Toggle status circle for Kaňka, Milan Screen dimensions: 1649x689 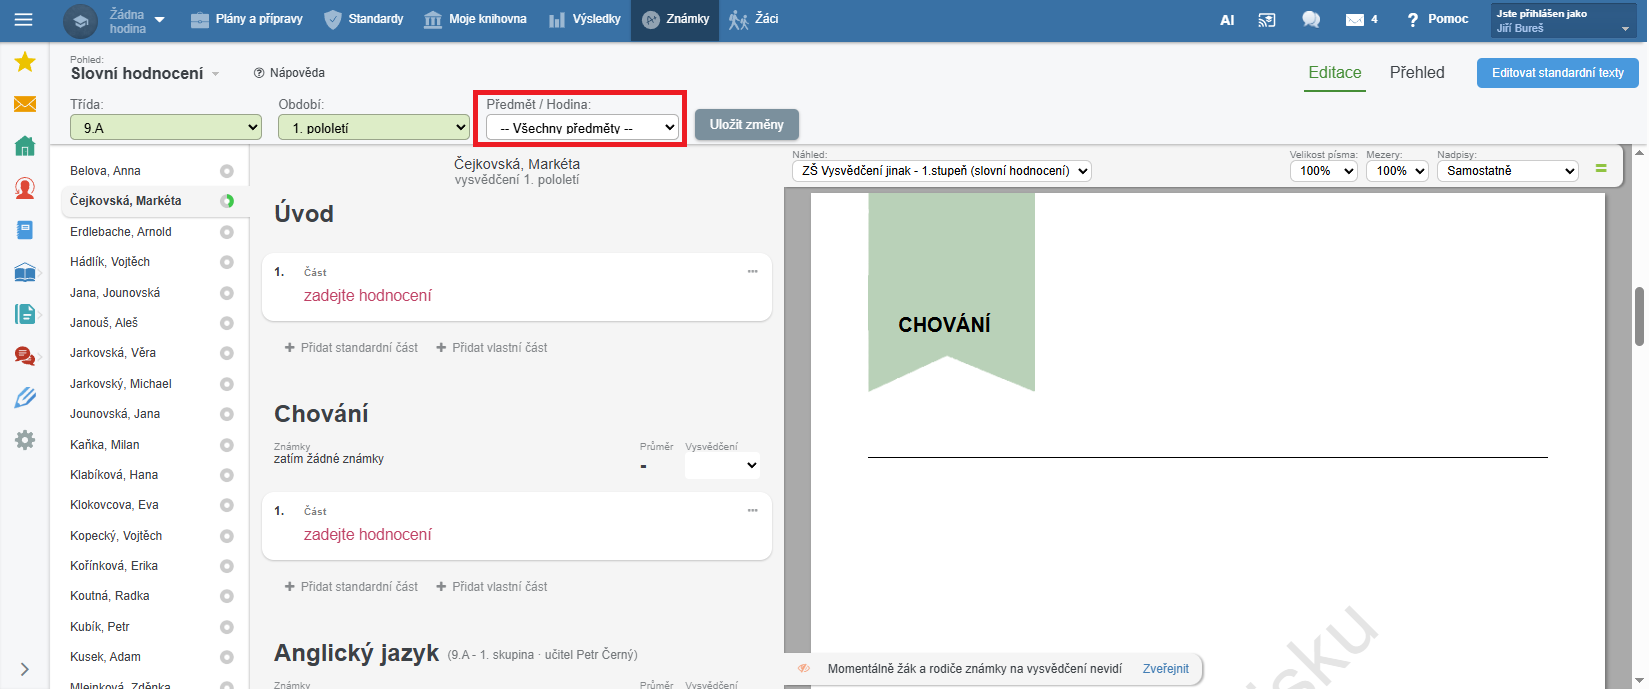[x=227, y=445]
